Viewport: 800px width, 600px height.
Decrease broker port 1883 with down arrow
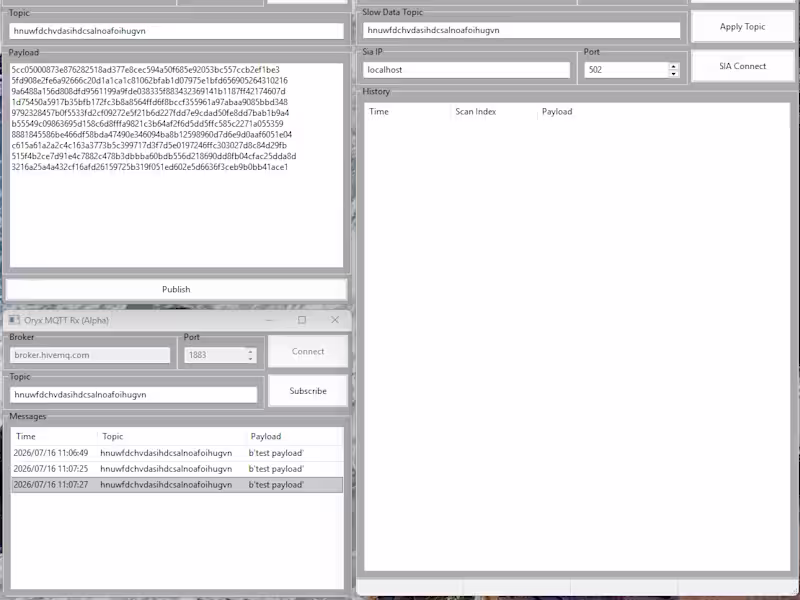[x=250, y=359]
